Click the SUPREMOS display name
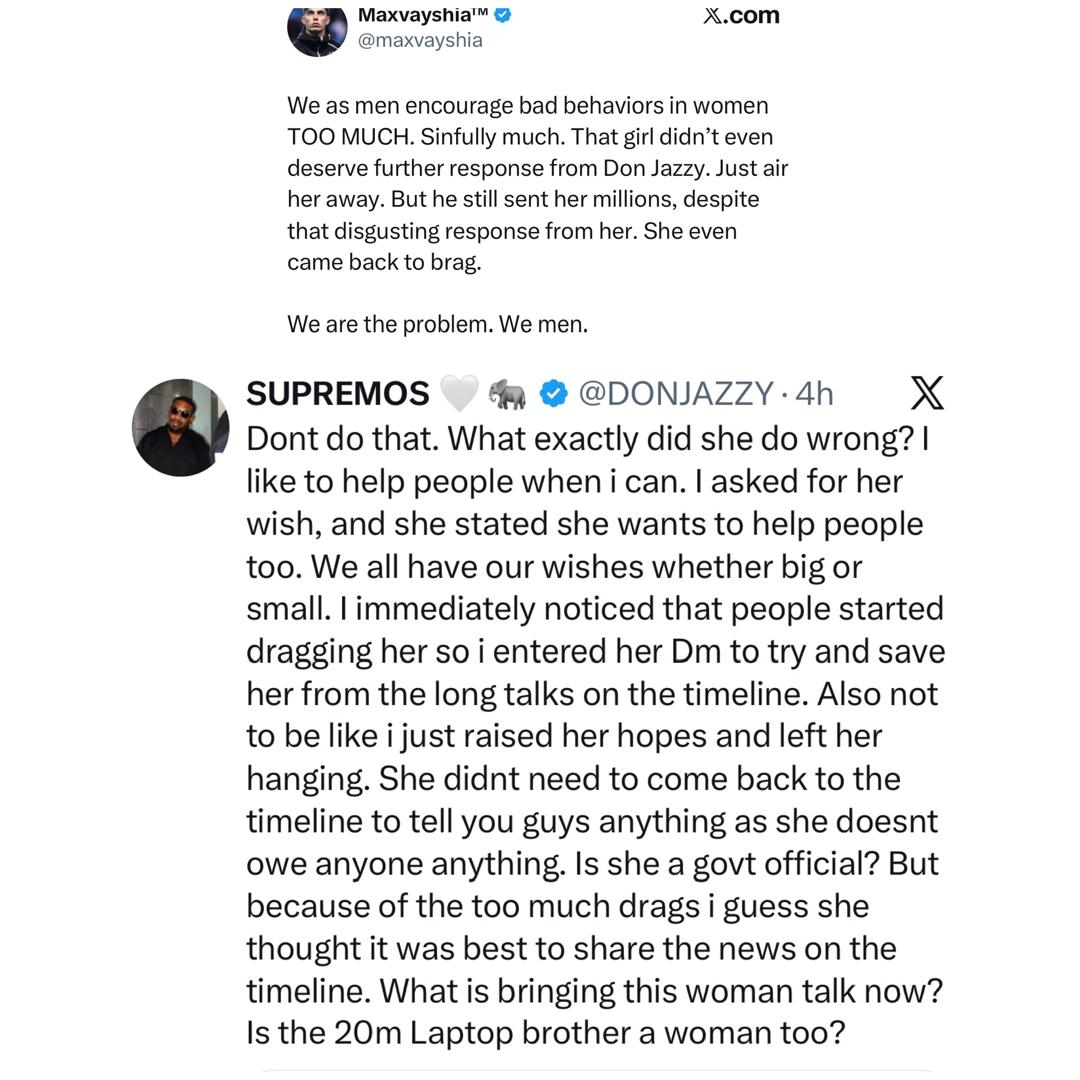 (338, 394)
